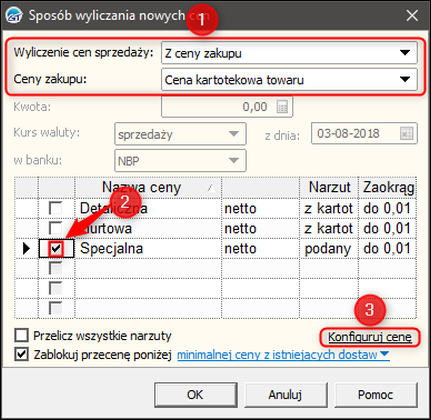431x420 pixels.
Task: Click the Anuluj button
Action: [286, 395]
